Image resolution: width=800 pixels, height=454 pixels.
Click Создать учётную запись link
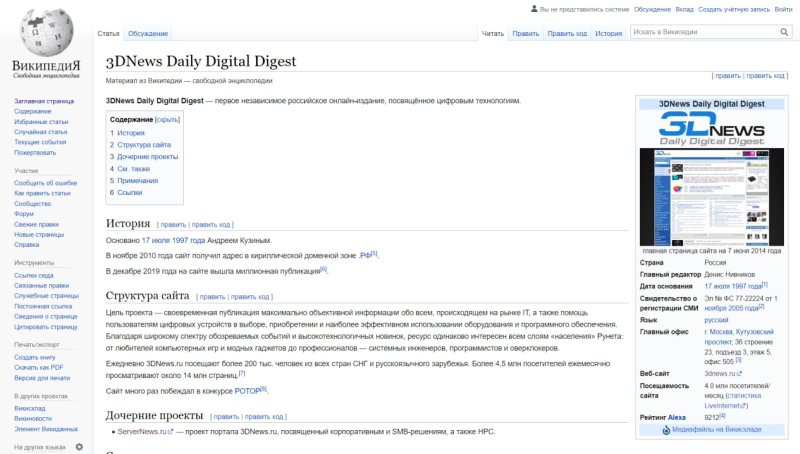pos(734,9)
